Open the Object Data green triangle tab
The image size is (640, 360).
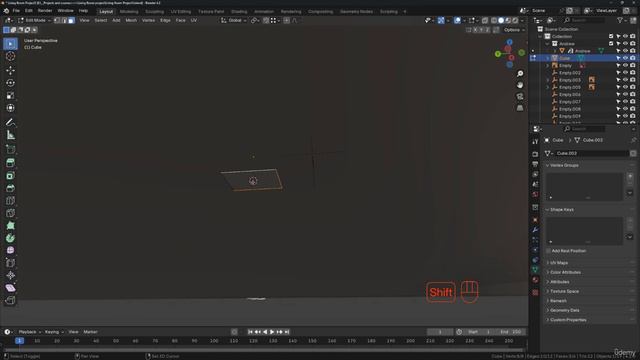pyautogui.click(x=535, y=270)
